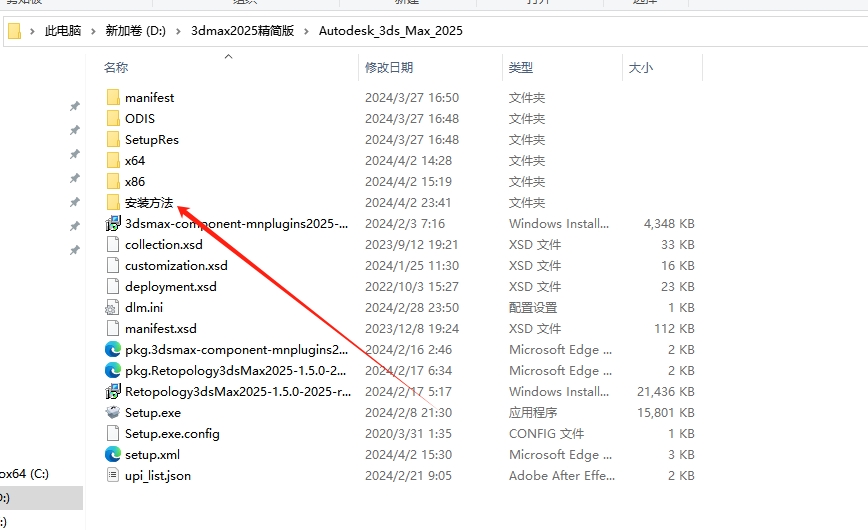This screenshot has height=530, width=868.
Task: Select the manifest.xsd file name
Action: (x=161, y=329)
